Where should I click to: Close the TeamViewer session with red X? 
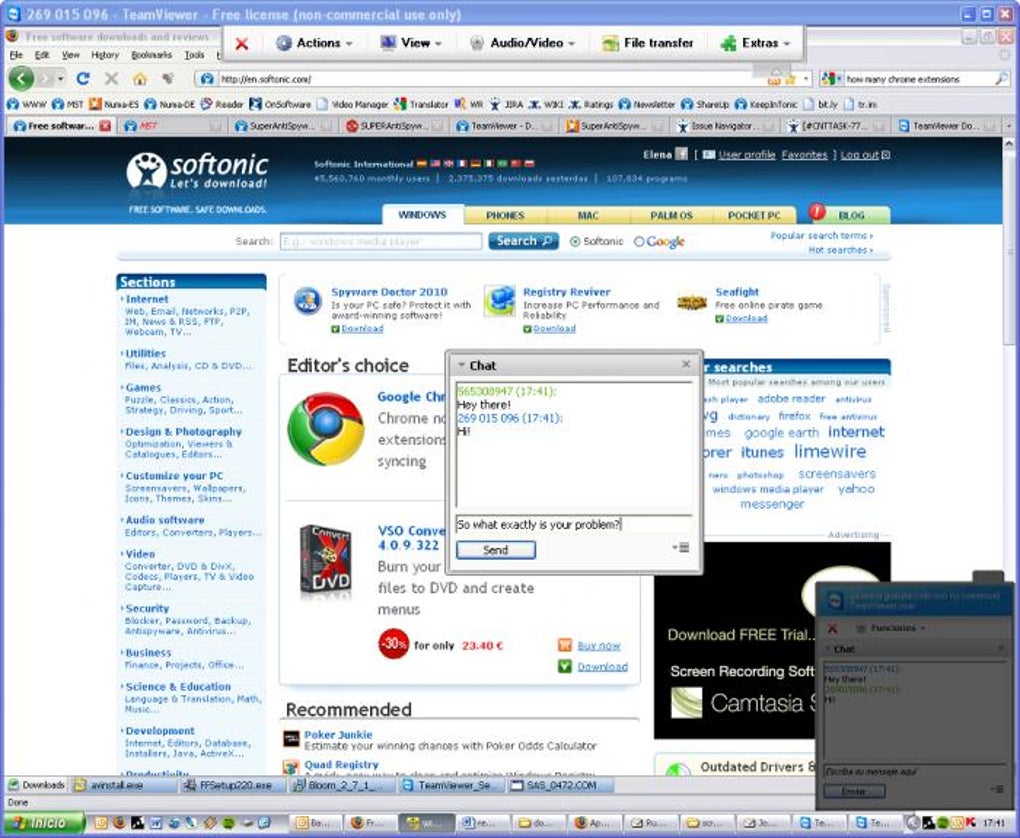241,44
